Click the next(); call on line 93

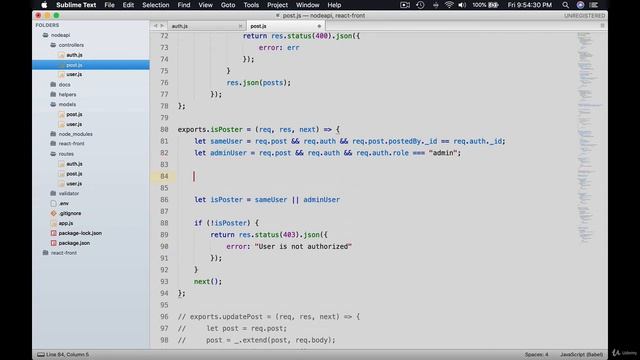click(208, 282)
